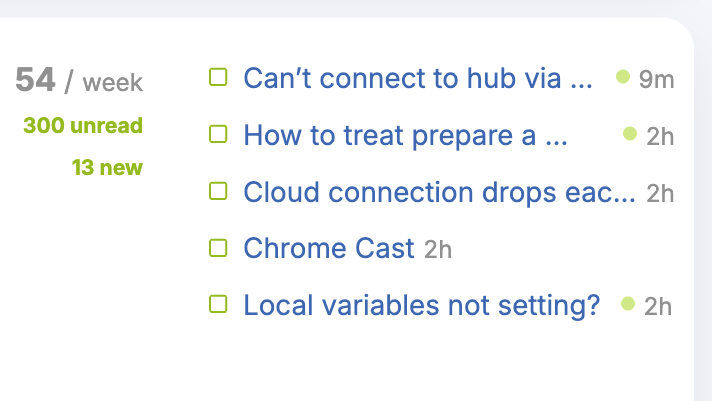Click the square icon beside Chrome Cast

tap(218, 248)
